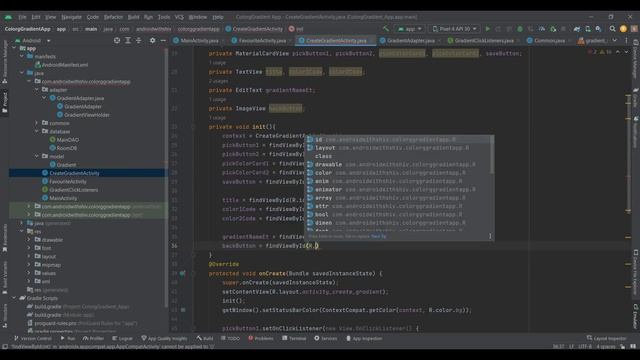
Task: Open the VCS menu
Action: [179, 17]
